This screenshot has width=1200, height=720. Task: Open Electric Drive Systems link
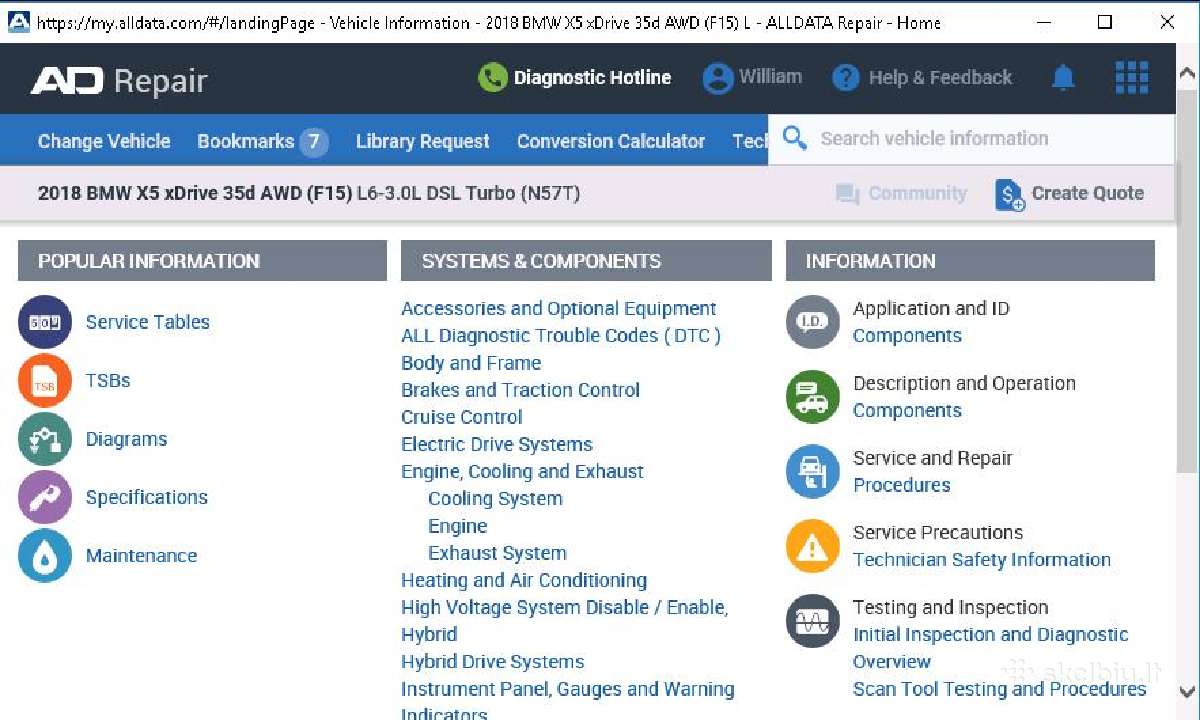pos(497,444)
